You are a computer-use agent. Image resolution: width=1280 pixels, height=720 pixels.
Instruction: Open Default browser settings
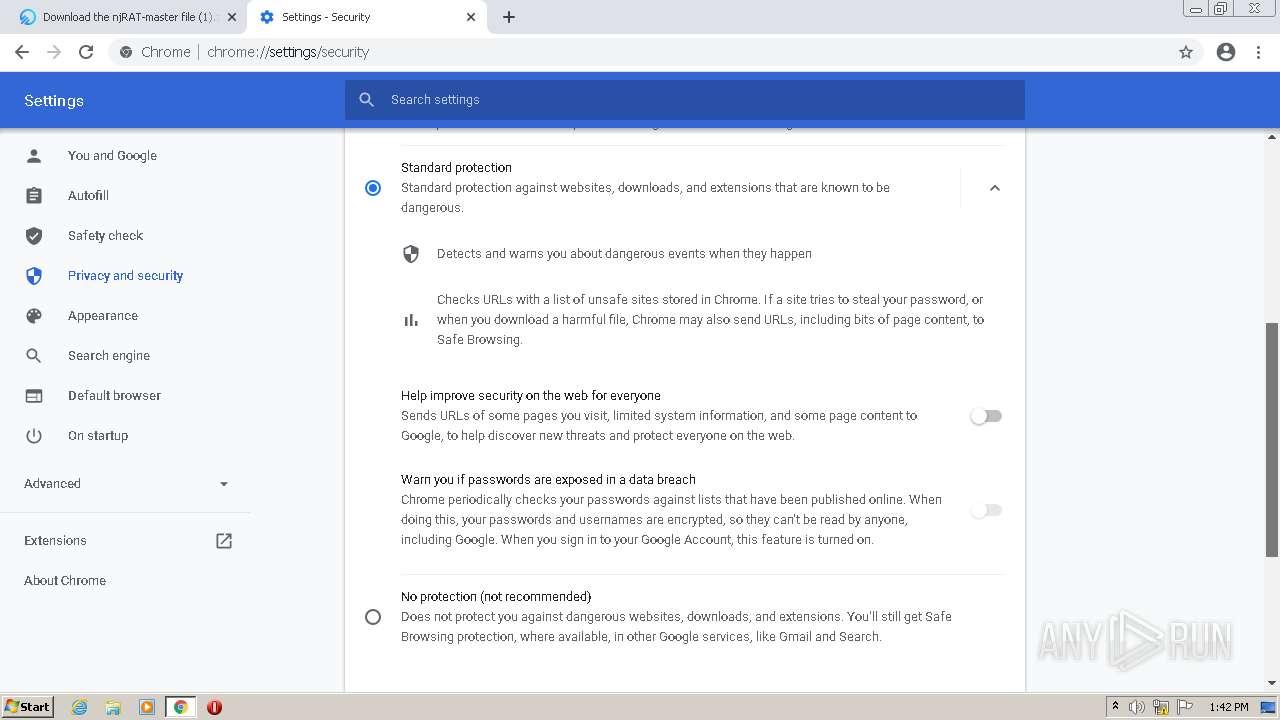114,395
